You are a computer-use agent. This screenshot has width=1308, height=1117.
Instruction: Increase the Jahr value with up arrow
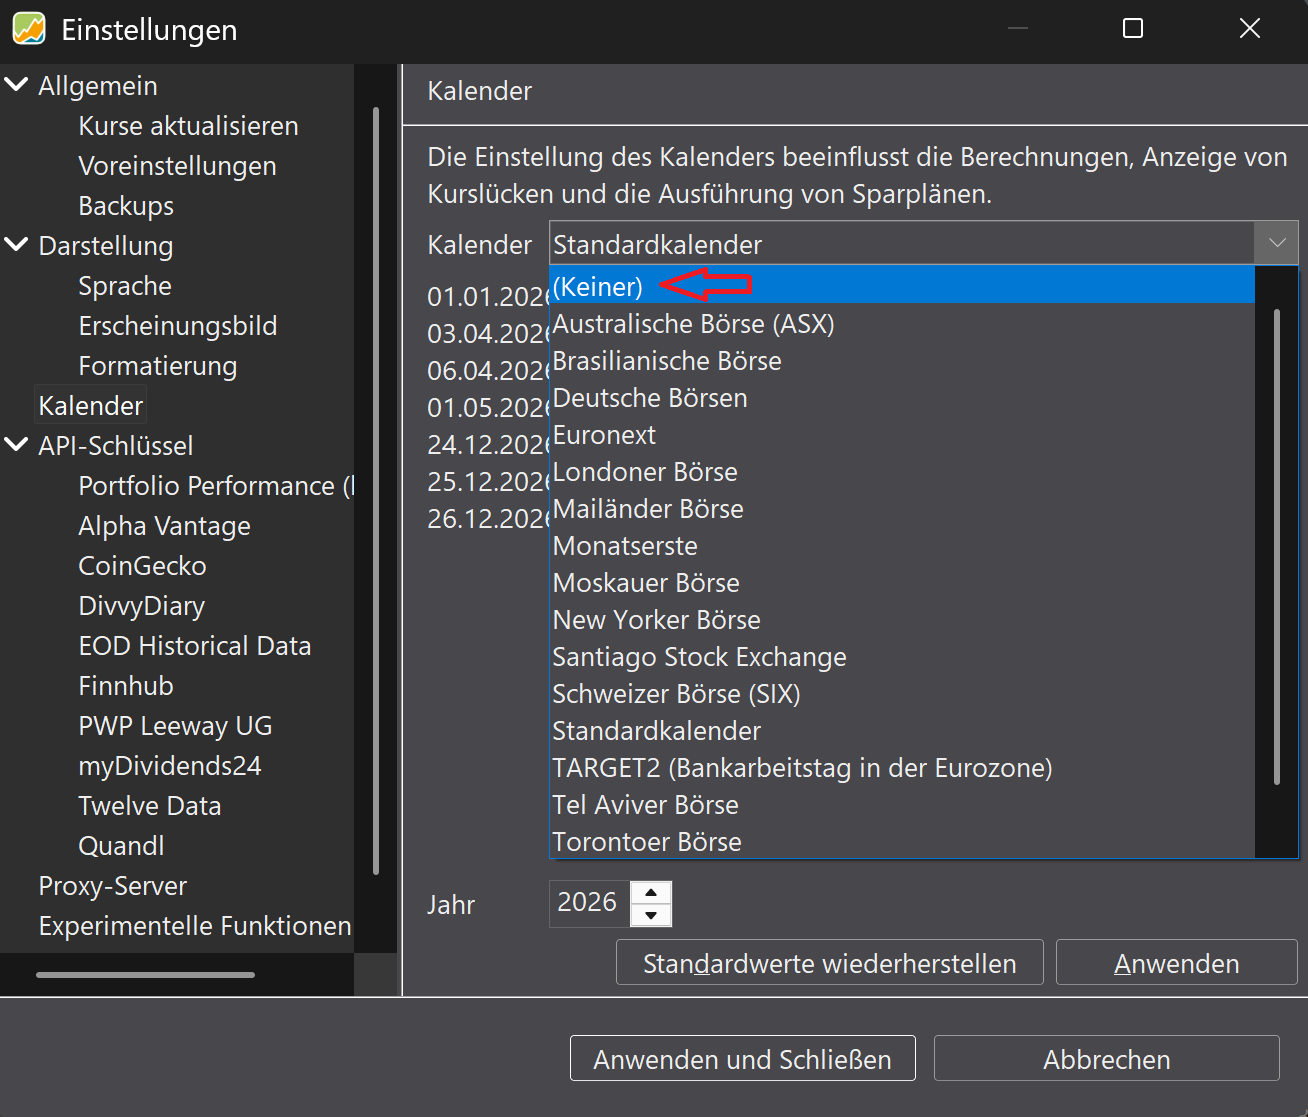pos(651,893)
